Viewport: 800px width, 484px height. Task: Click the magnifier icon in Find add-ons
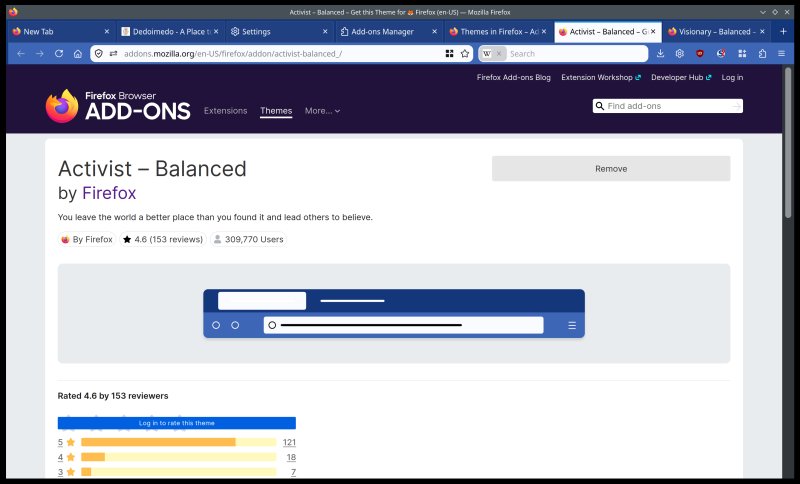point(599,106)
